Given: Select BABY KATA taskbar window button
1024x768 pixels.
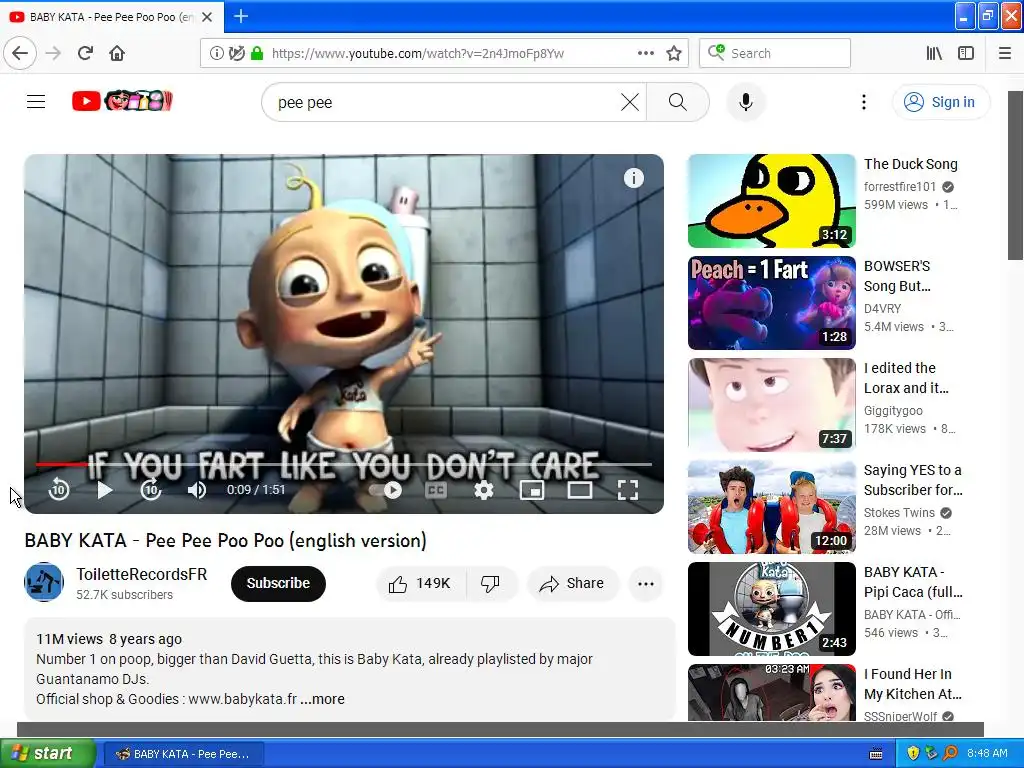Looking at the screenshot, I should tap(184, 754).
